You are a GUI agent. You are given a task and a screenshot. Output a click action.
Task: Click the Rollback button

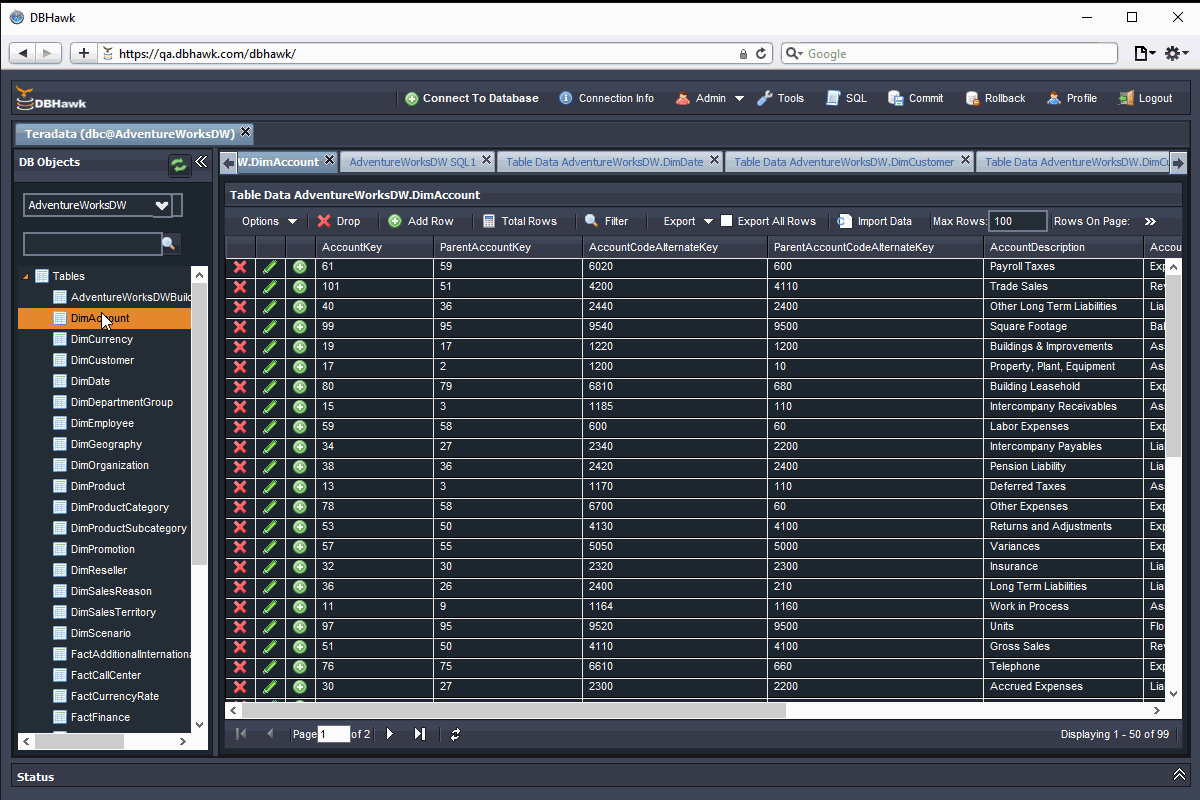(995, 98)
